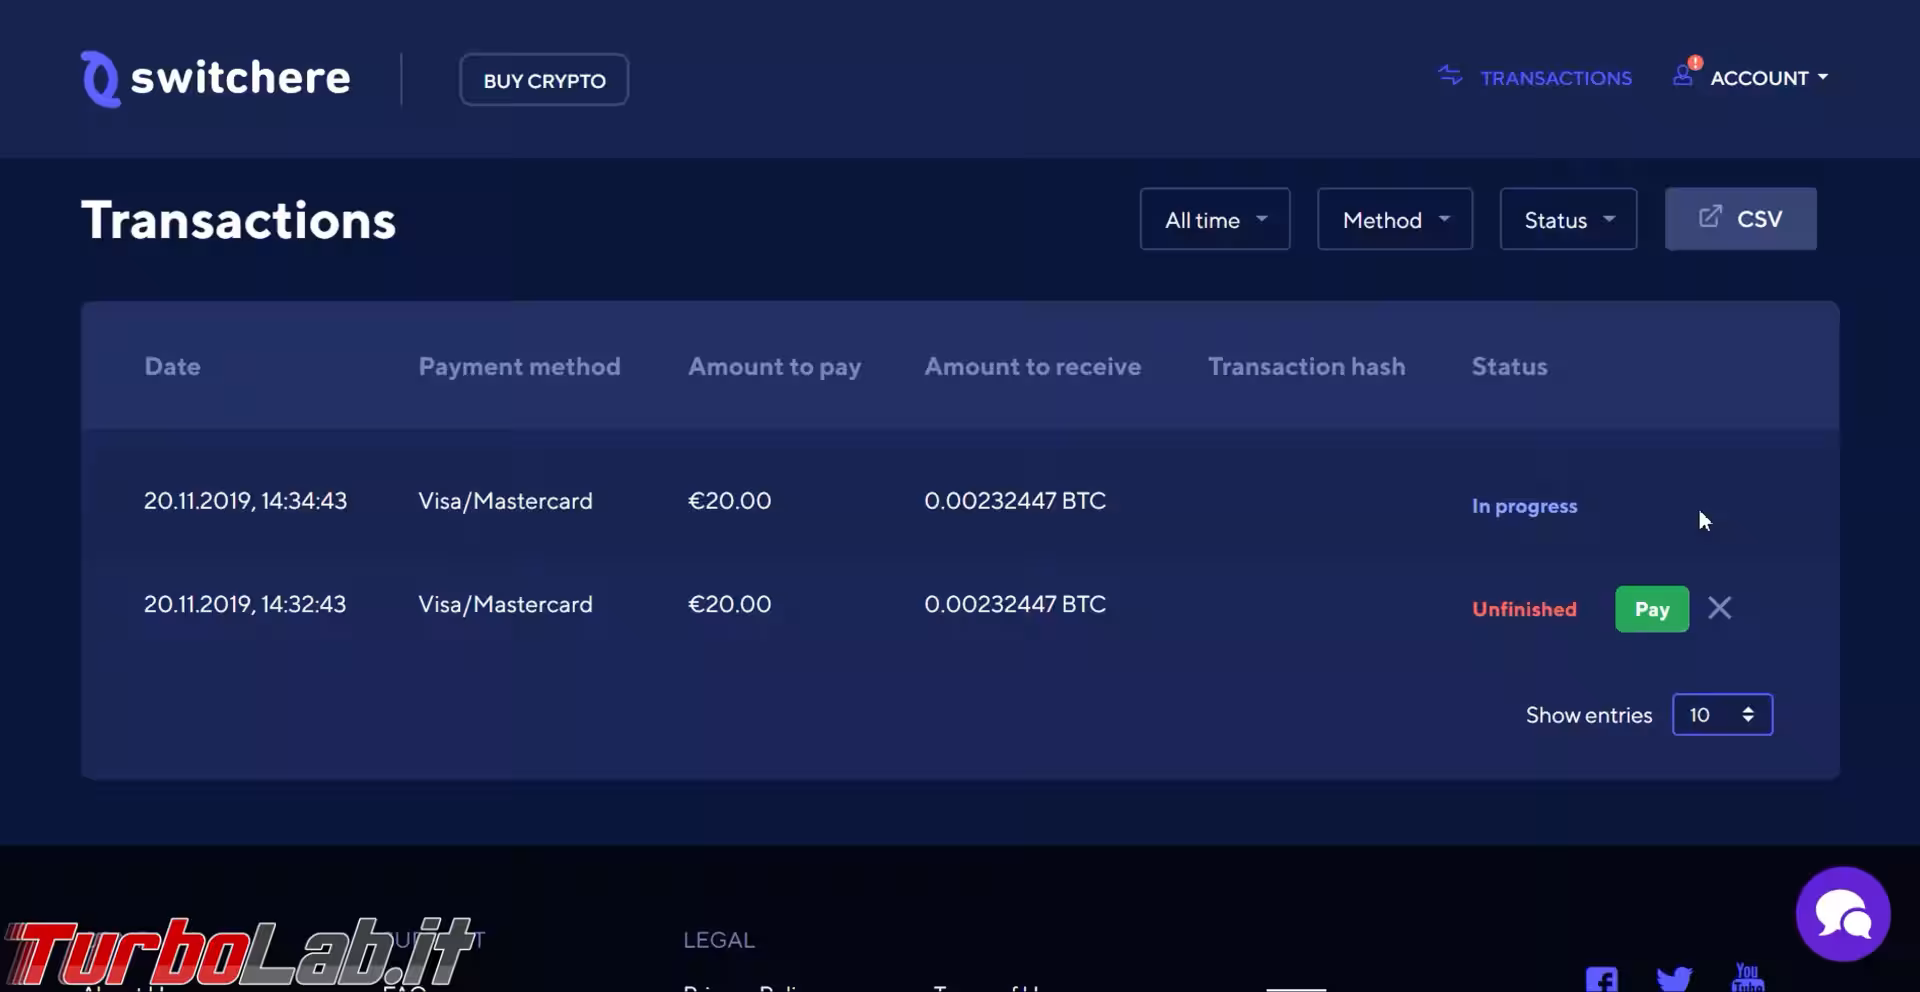Sort the table by Date column
Screen dimensions: 1920x992
tap(172, 366)
